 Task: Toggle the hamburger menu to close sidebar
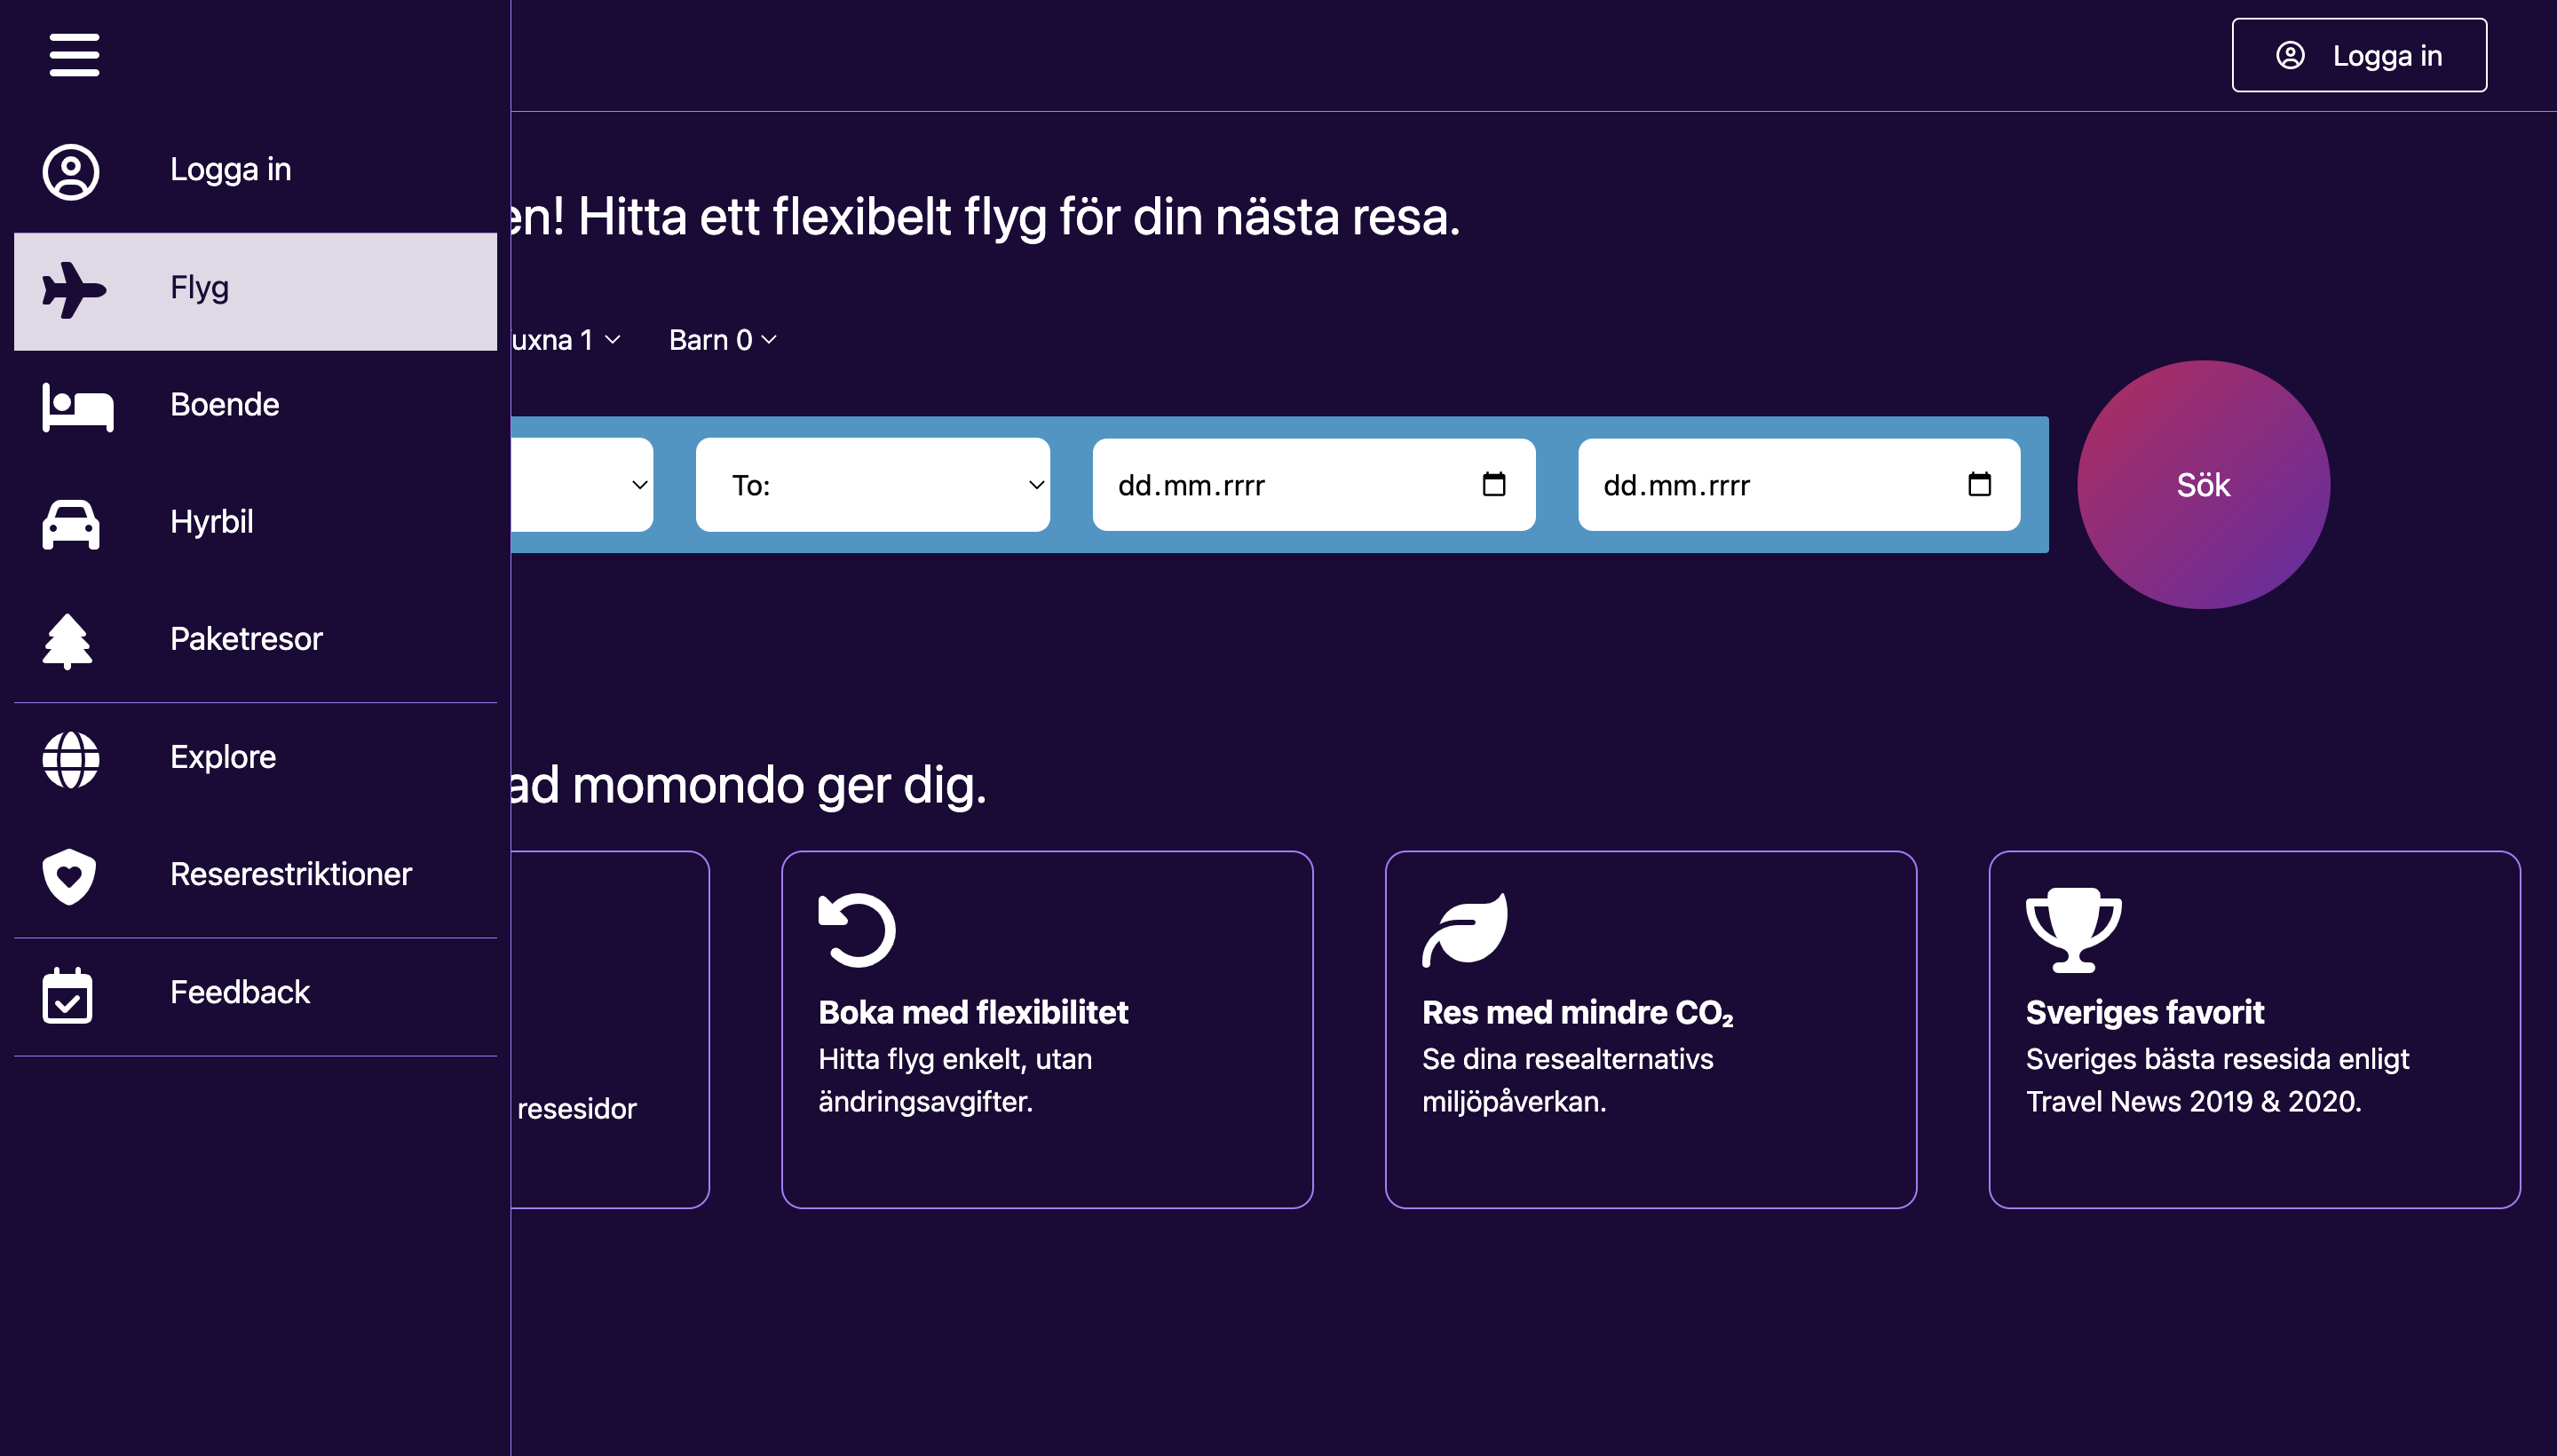click(74, 56)
